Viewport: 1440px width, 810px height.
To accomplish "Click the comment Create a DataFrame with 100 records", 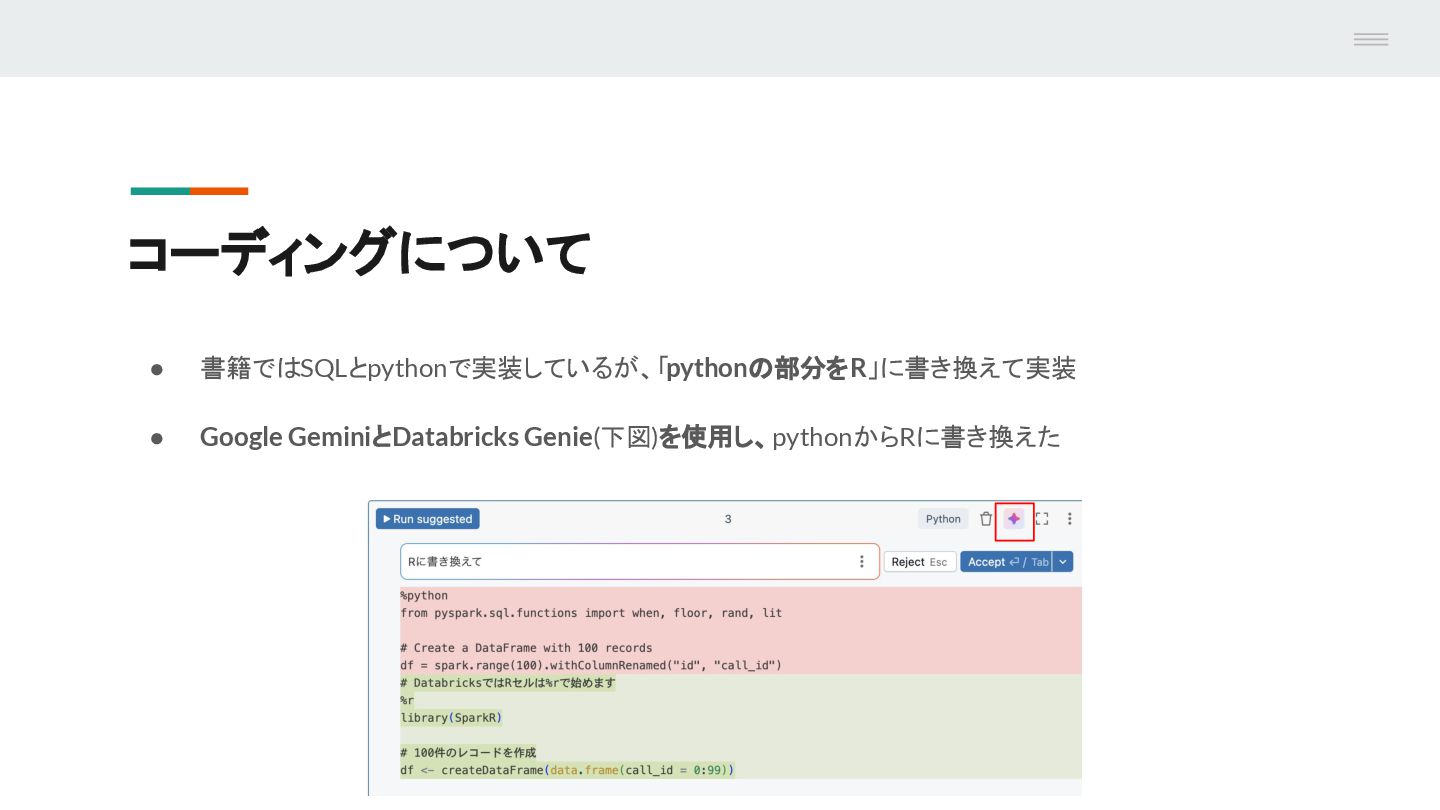I will pos(526,648).
